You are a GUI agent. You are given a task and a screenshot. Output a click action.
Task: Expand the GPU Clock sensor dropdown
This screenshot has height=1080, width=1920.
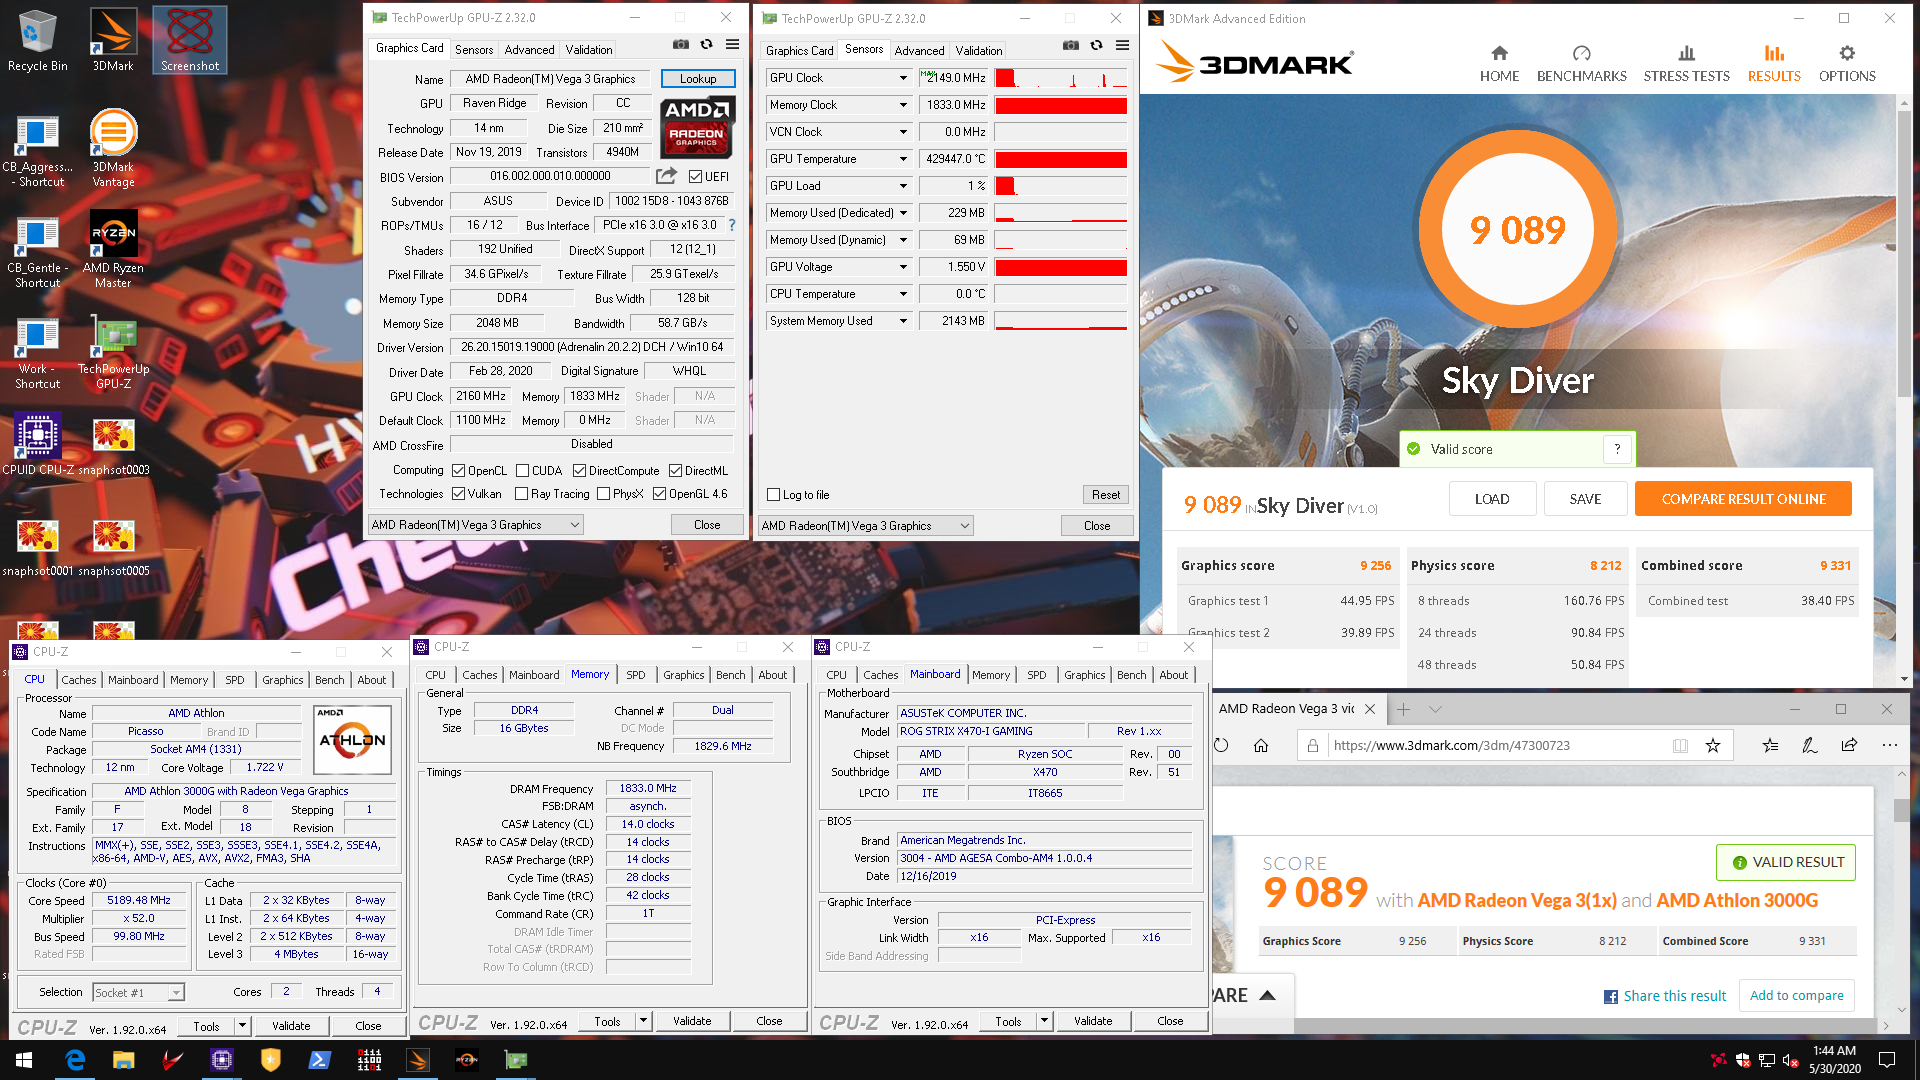coord(903,78)
